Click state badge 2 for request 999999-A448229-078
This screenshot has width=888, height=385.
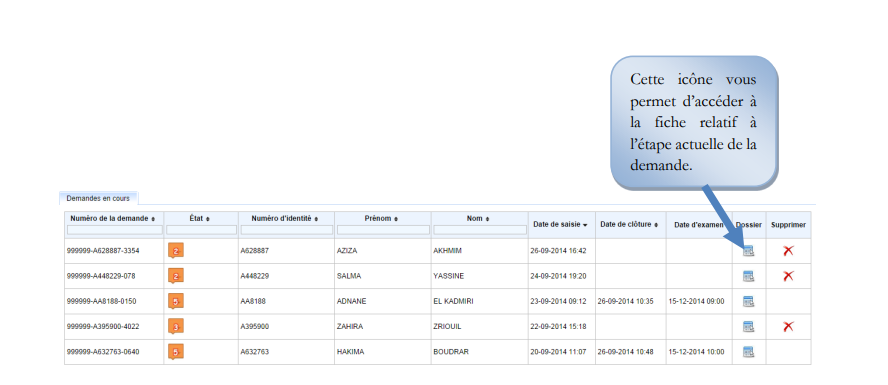click(x=176, y=276)
